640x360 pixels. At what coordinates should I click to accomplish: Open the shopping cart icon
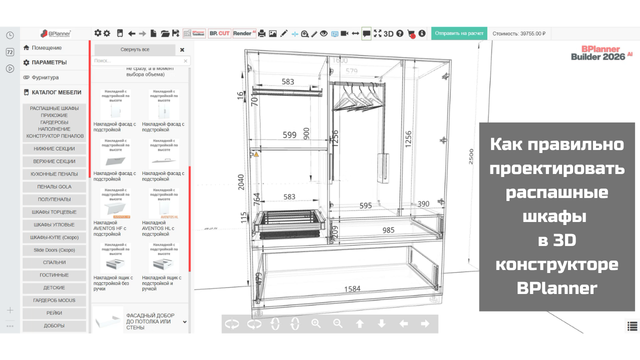click(411, 34)
